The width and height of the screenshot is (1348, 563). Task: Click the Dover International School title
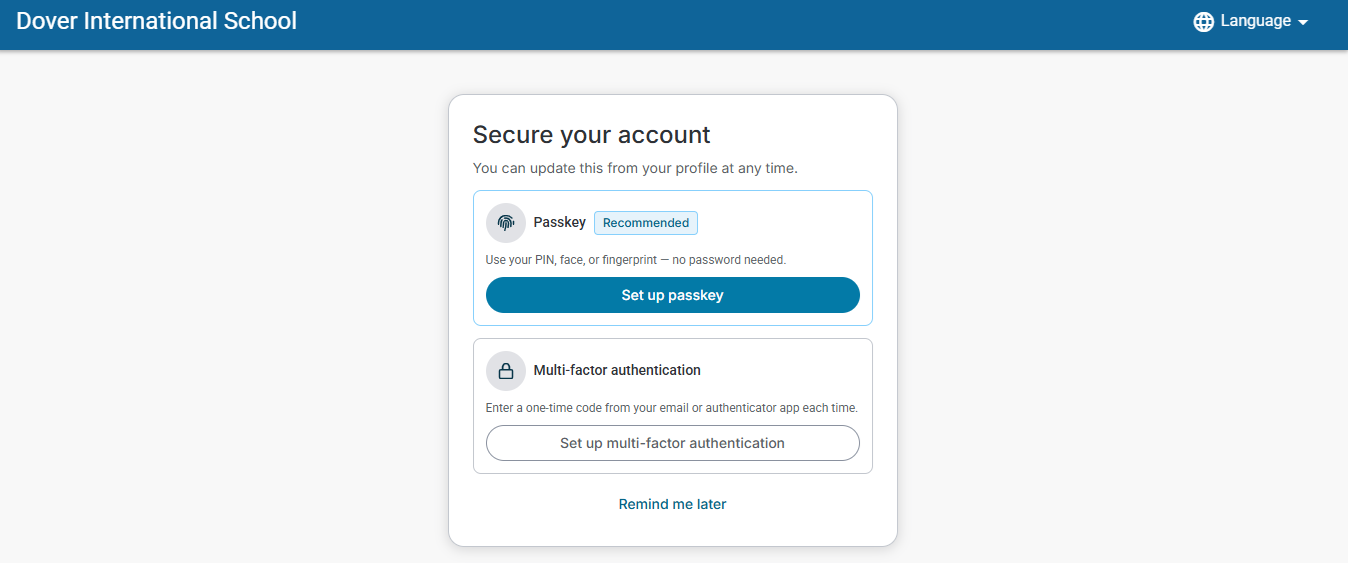pyautogui.click(x=157, y=21)
